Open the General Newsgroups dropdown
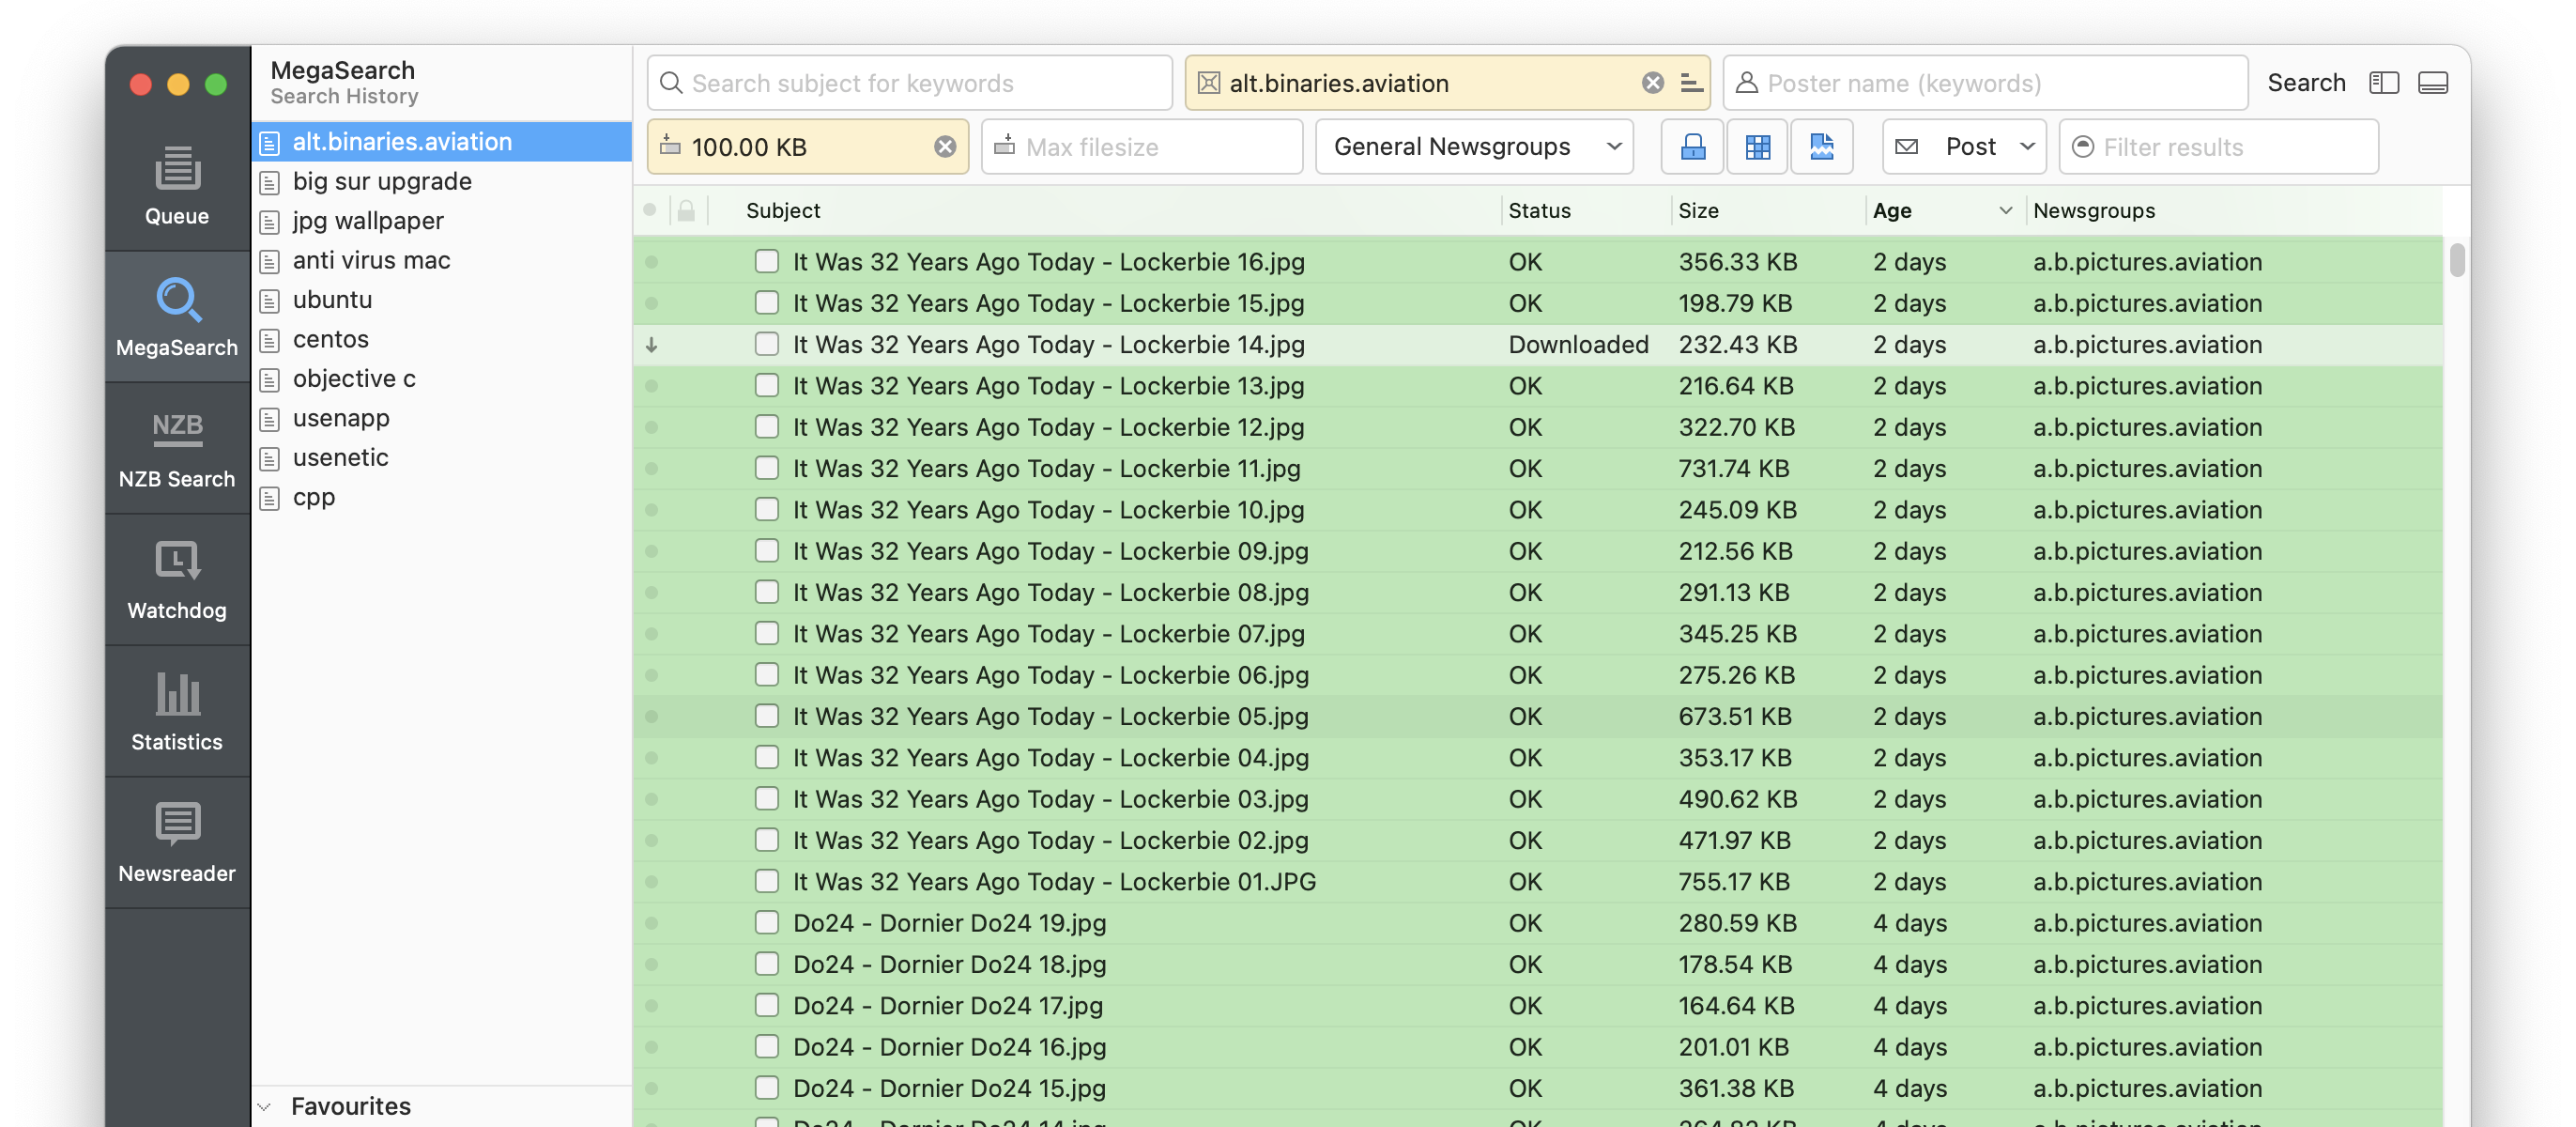The width and height of the screenshot is (2576, 1127). tap(1474, 147)
